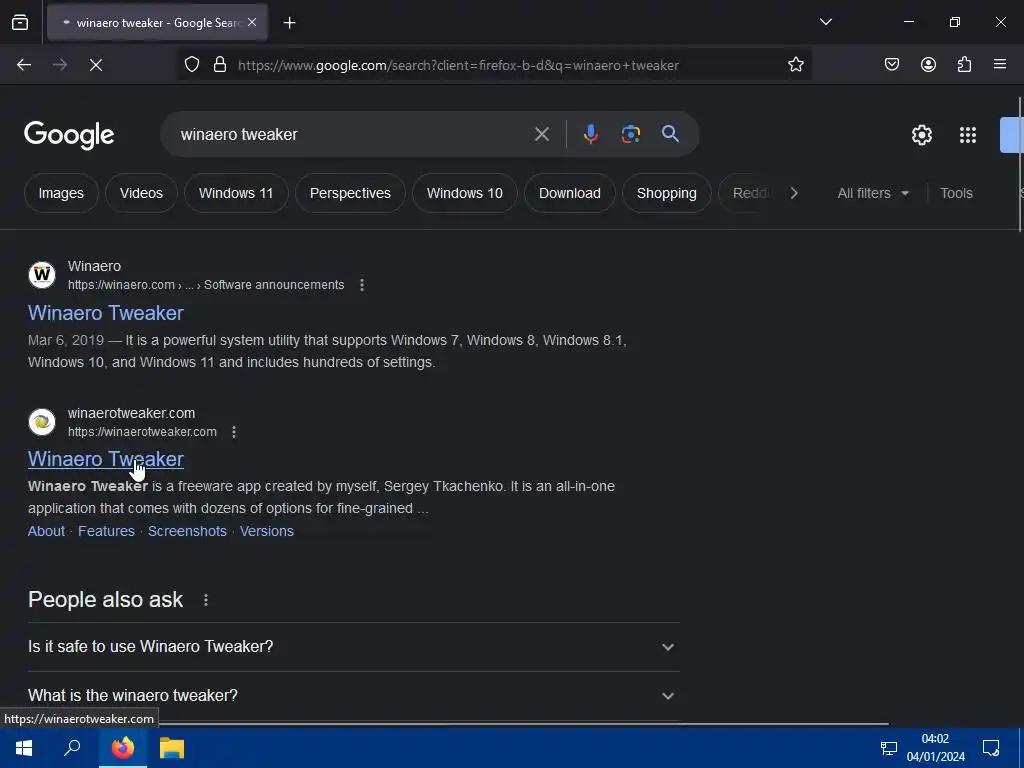Open Windows taskbar search

point(72,748)
